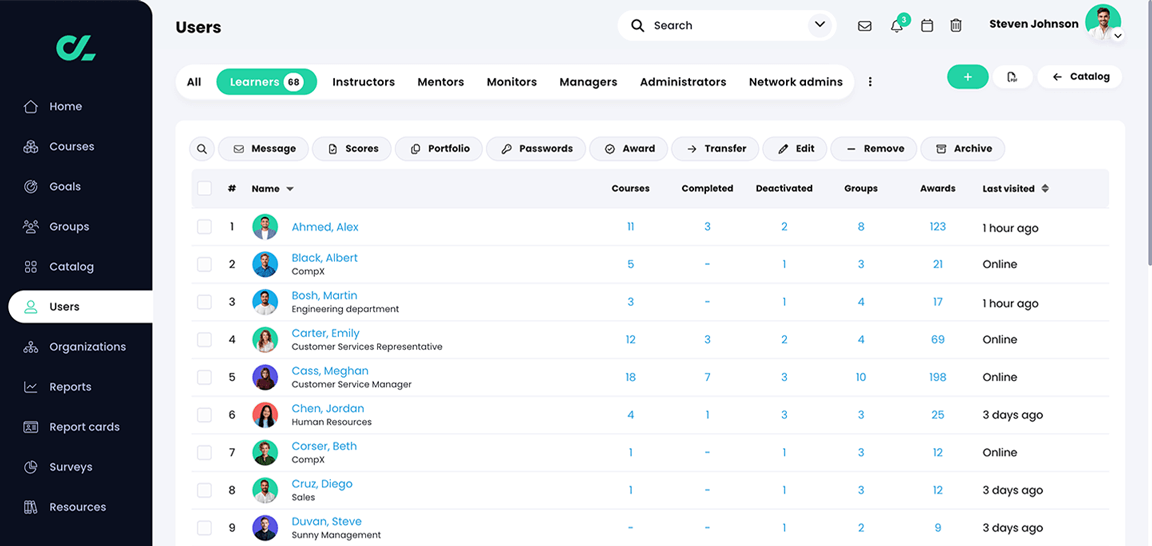Switch to the Instructors tab
This screenshot has width=1152, height=546.
coord(364,82)
